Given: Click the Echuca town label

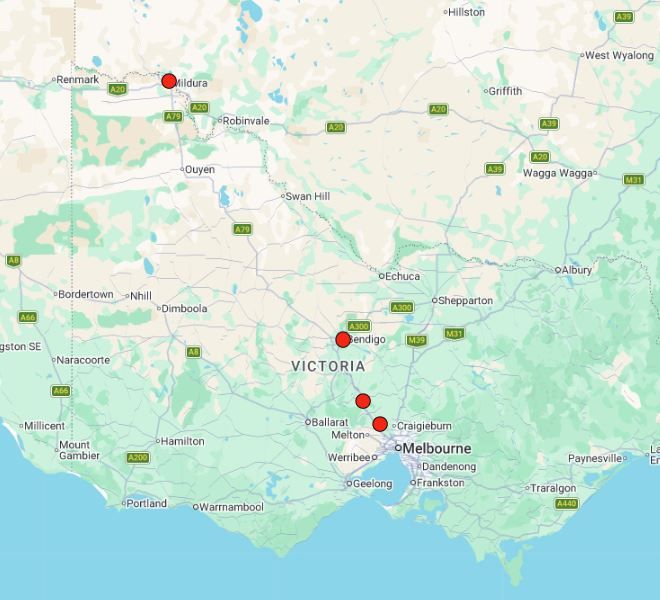Looking at the screenshot, I should 402,276.
